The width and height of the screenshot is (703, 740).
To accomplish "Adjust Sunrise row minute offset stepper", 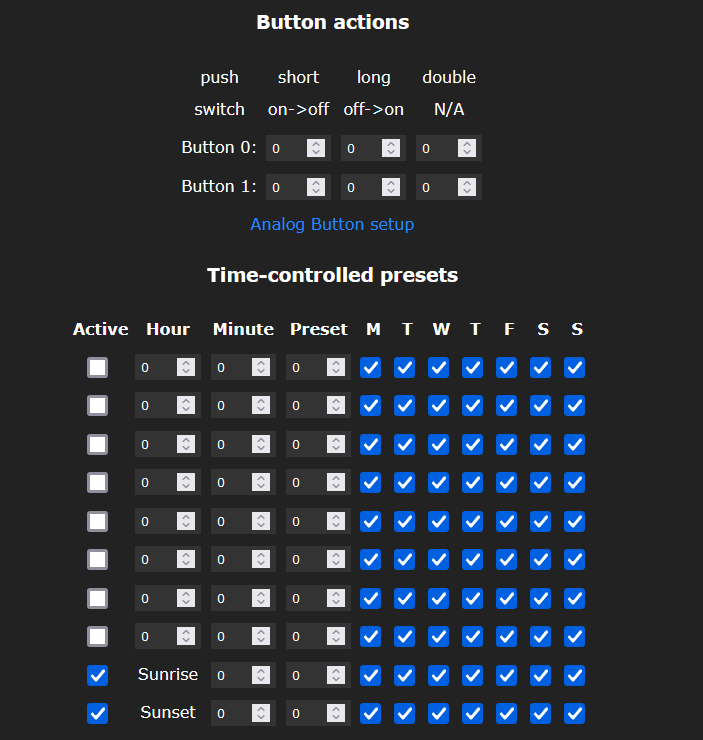I will (261, 675).
